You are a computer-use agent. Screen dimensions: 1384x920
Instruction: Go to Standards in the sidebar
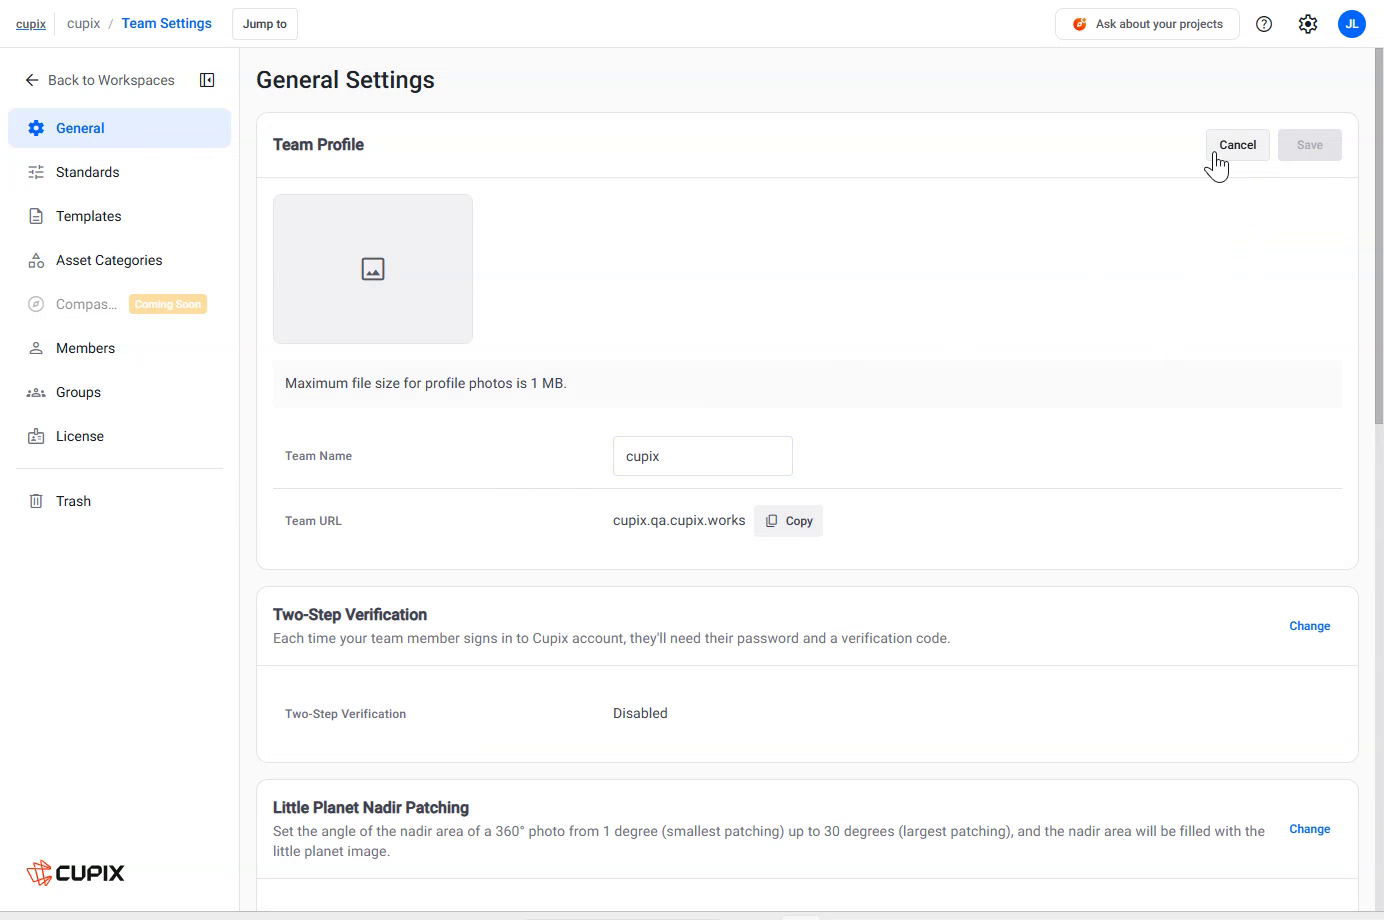point(119,172)
